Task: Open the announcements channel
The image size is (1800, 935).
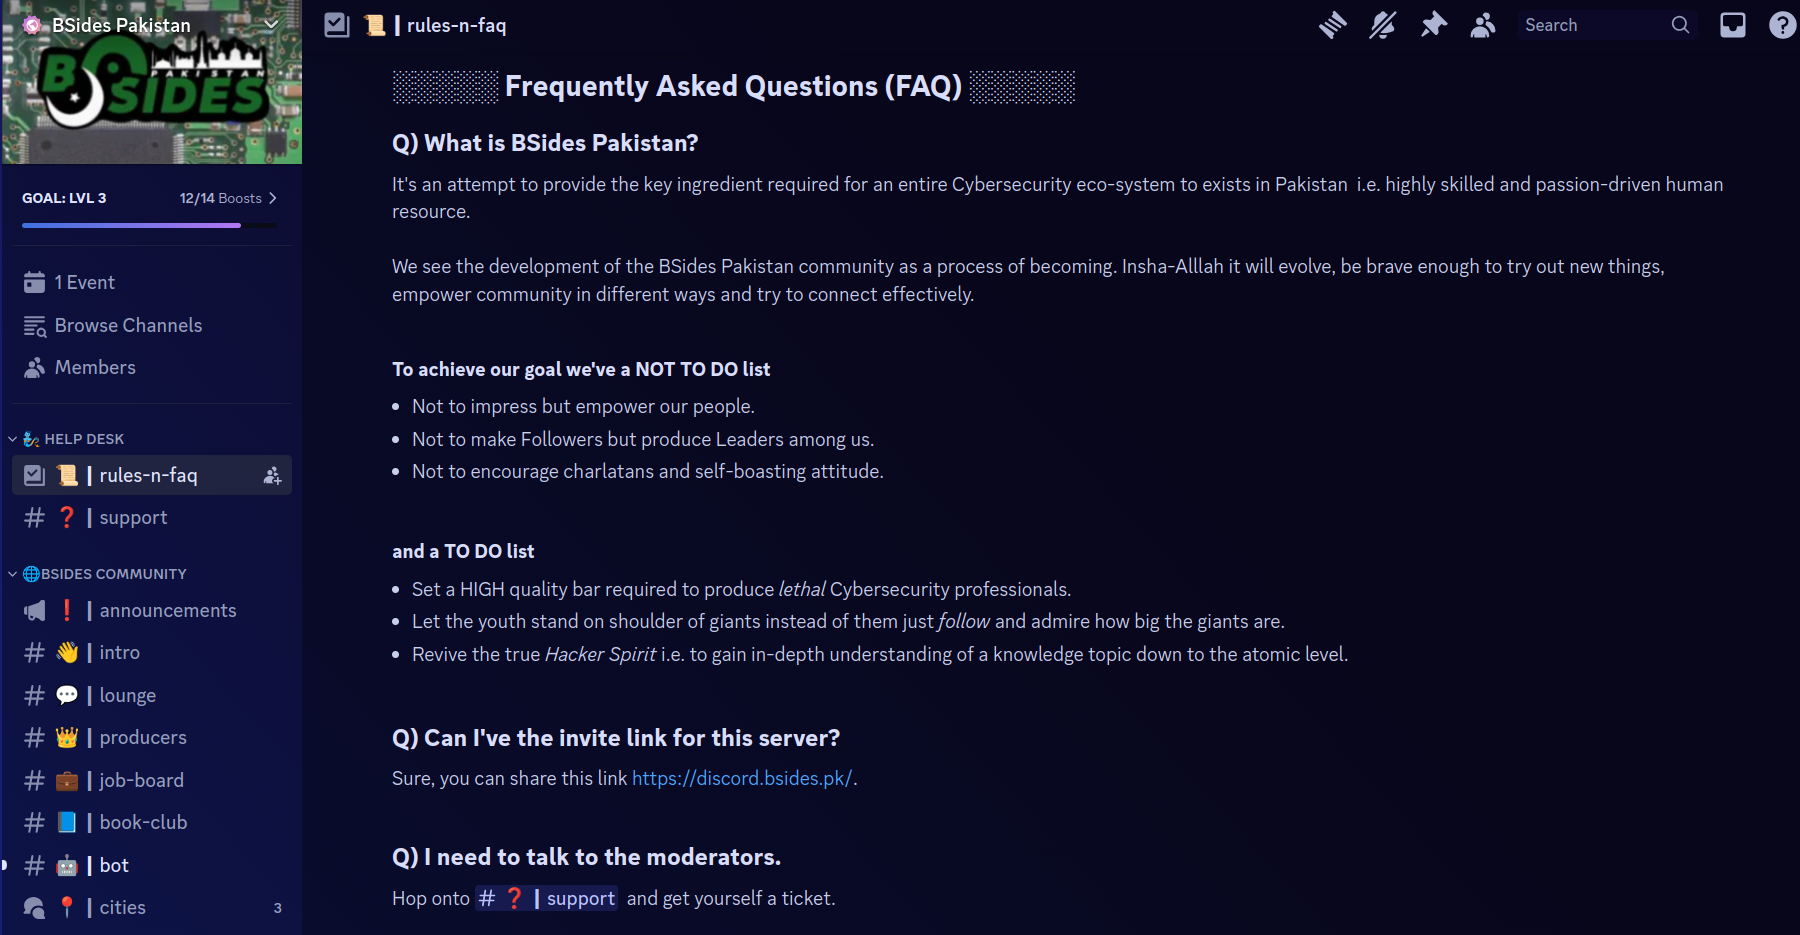Action: tap(167, 610)
